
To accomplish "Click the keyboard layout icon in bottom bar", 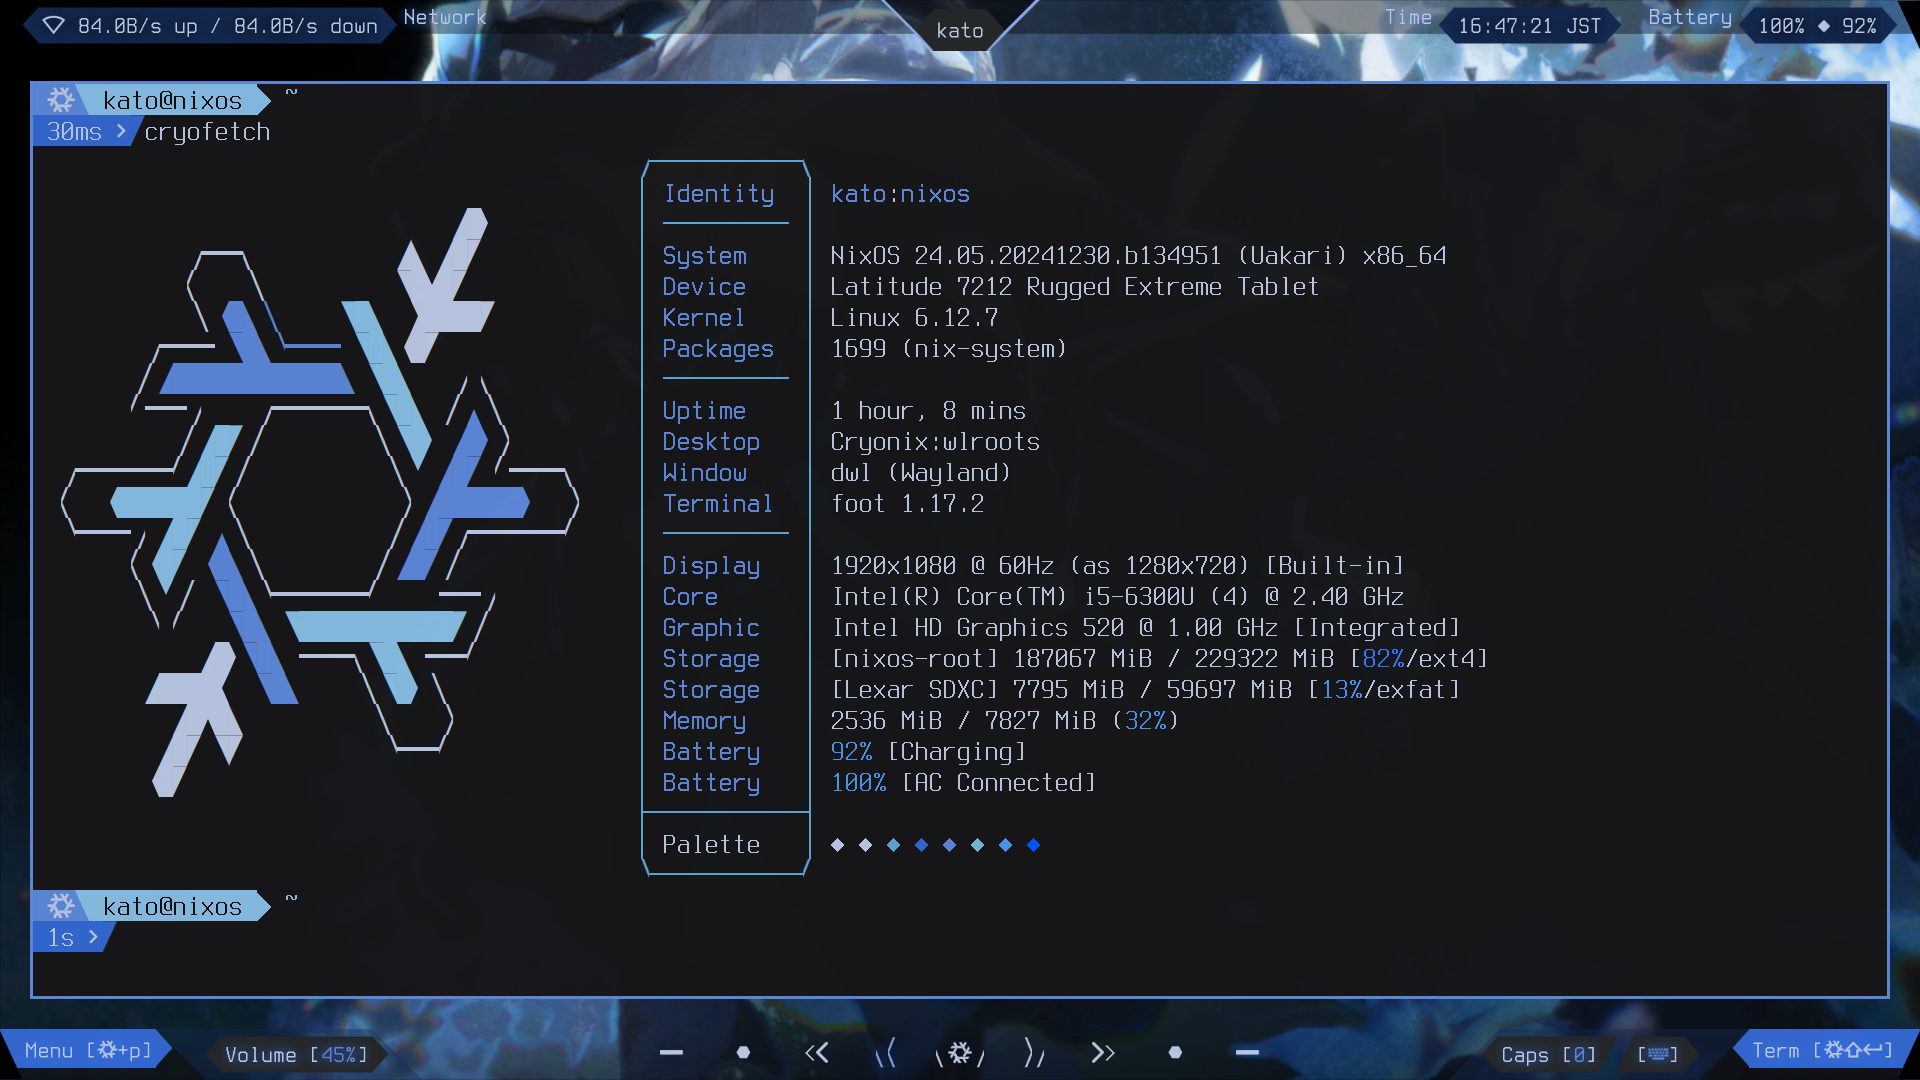I will click(1657, 1054).
